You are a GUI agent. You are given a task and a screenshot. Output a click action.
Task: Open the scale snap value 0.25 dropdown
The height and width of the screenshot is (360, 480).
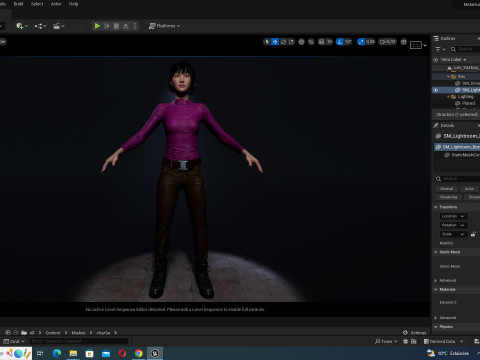(370, 42)
